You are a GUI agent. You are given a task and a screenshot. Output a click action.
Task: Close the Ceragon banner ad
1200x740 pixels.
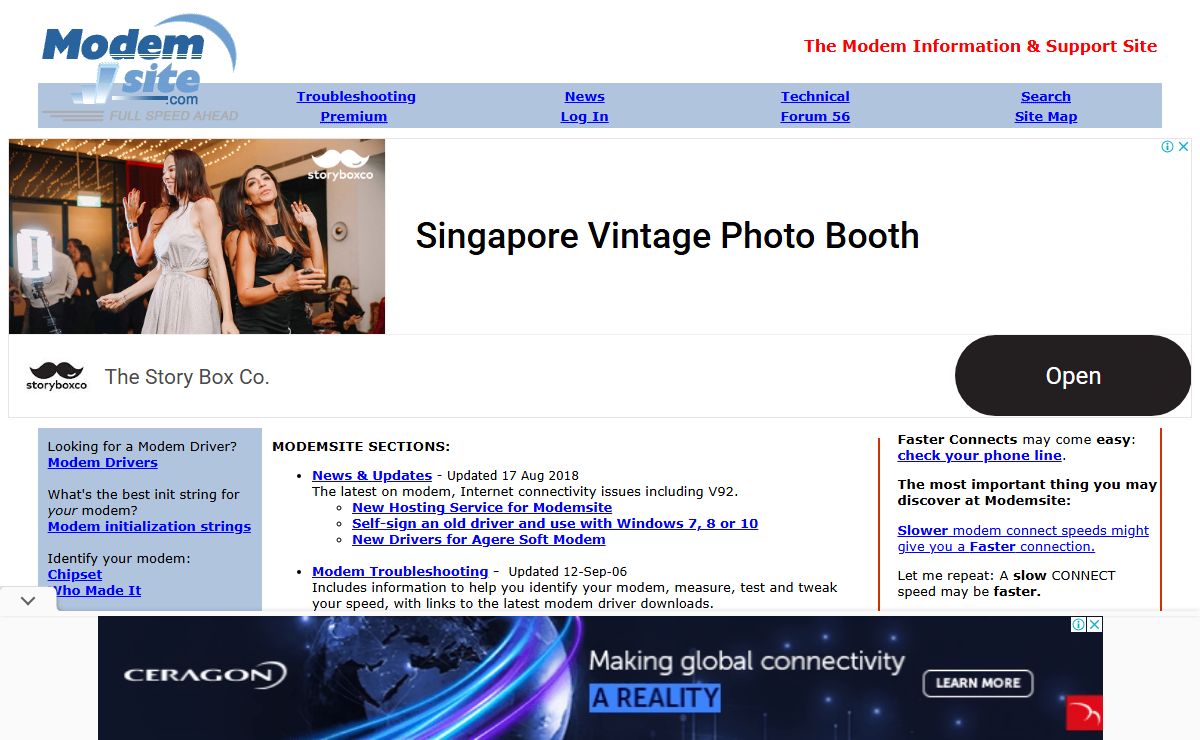coord(1095,625)
